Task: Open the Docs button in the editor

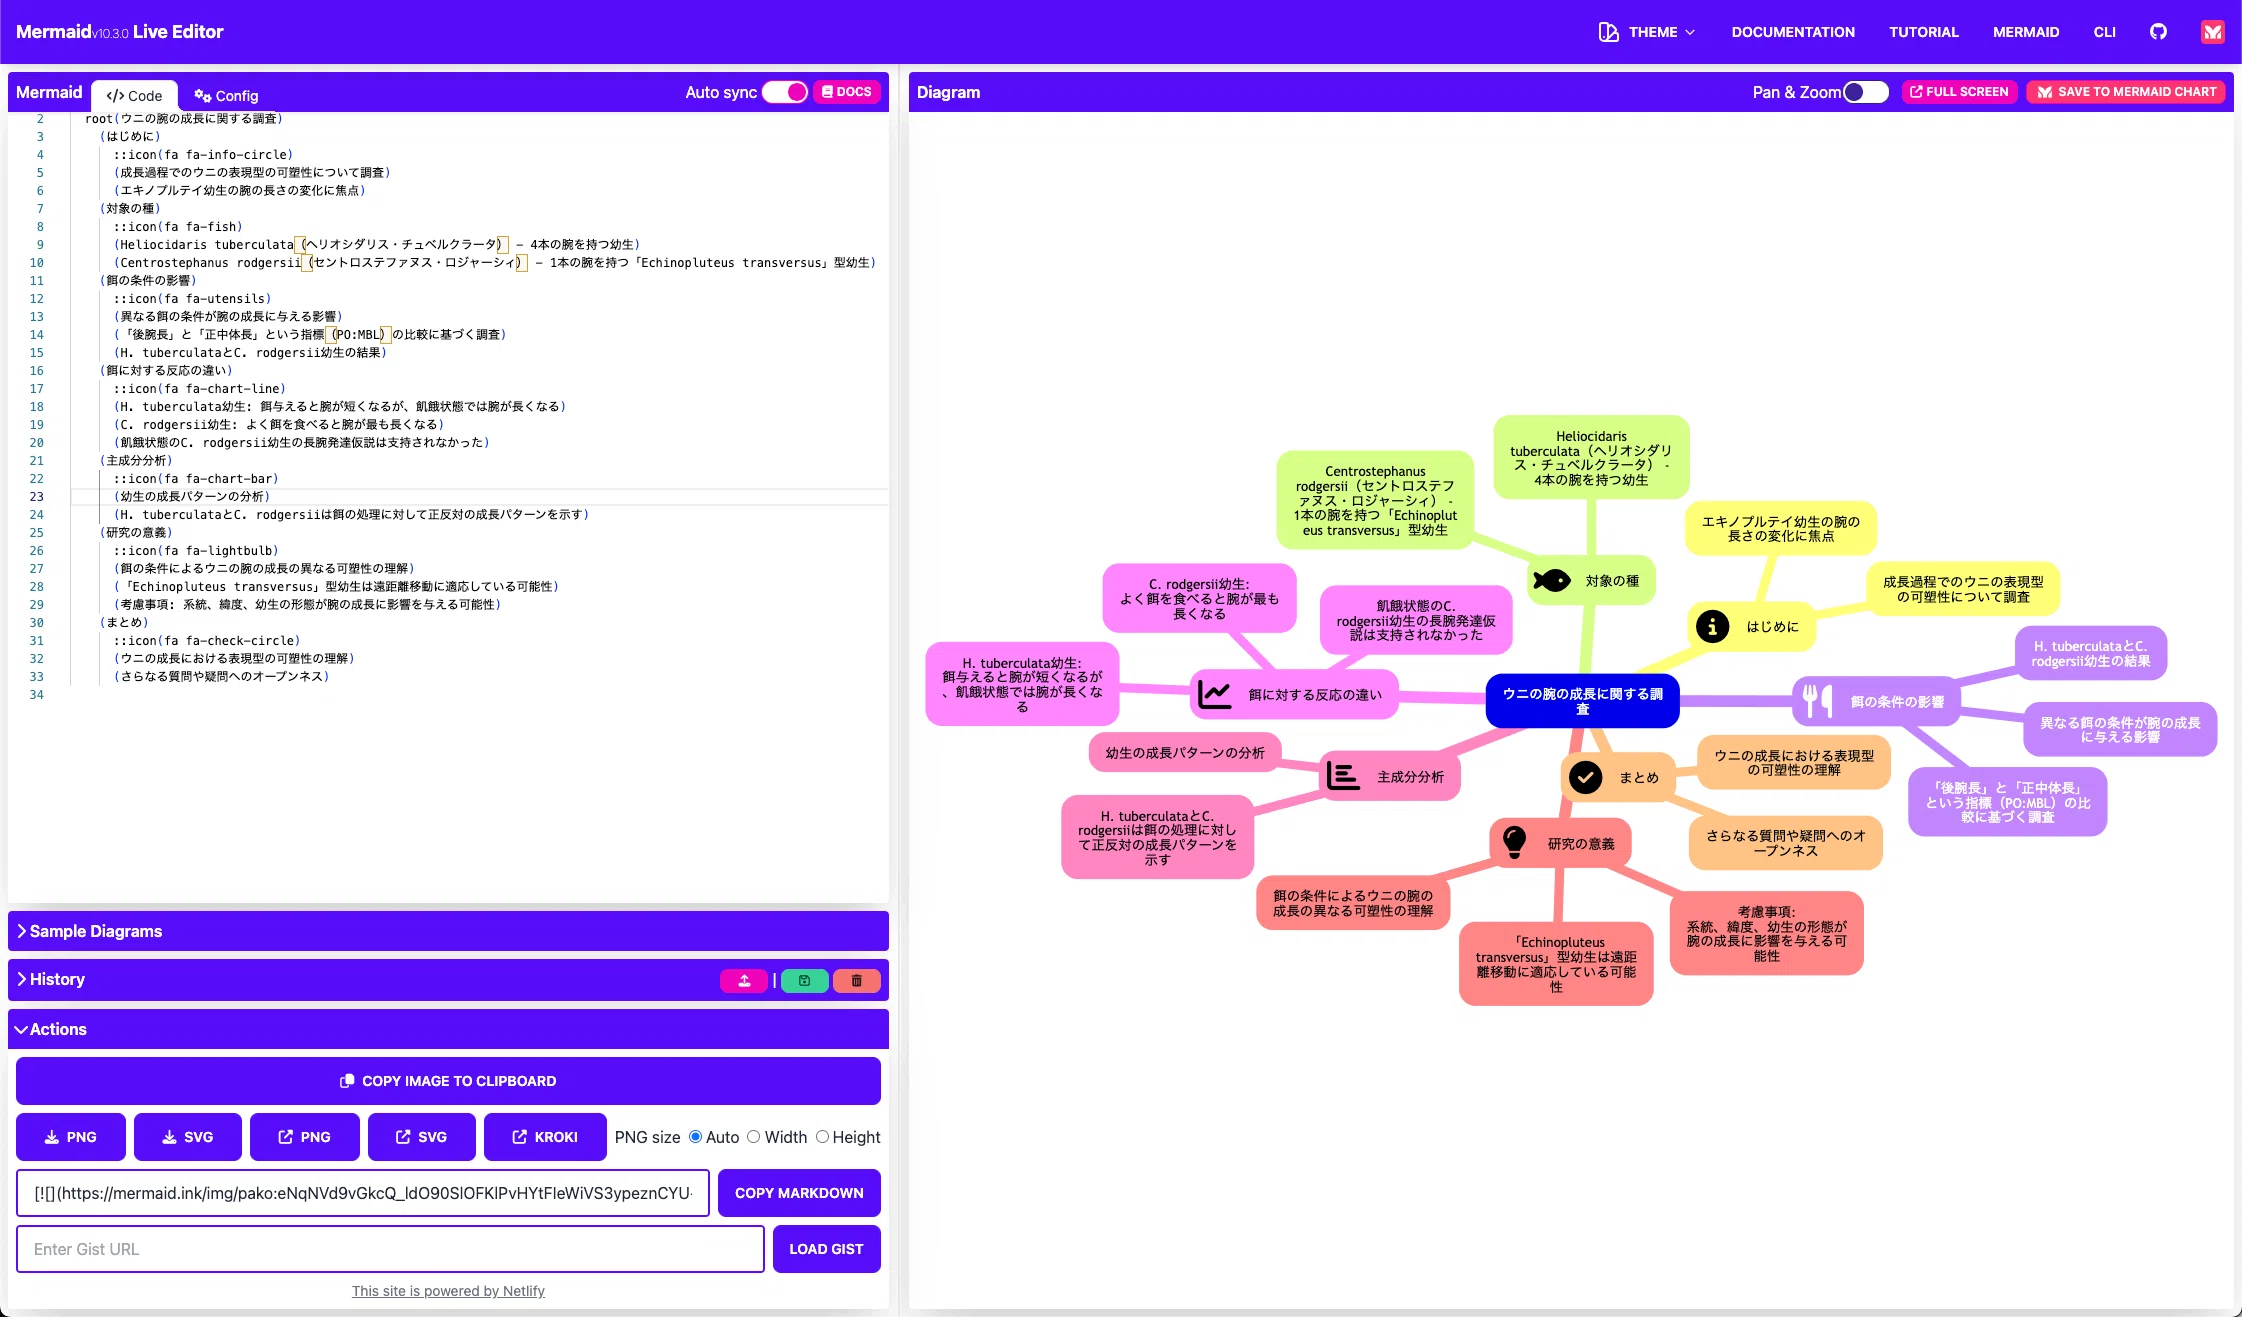Action: coord(846,92)
